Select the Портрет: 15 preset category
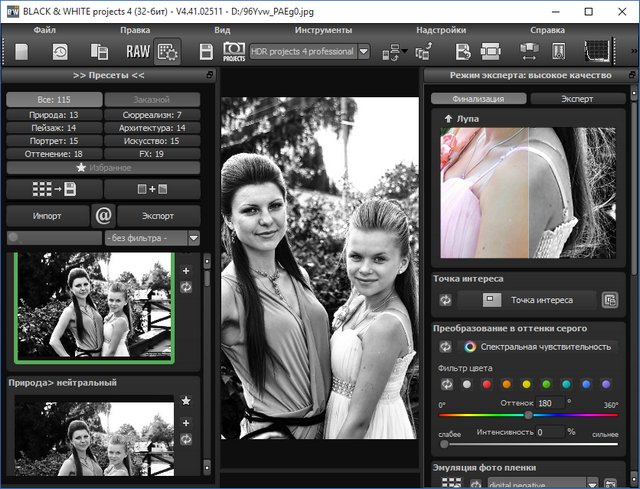640x489 pixels. 54,141
